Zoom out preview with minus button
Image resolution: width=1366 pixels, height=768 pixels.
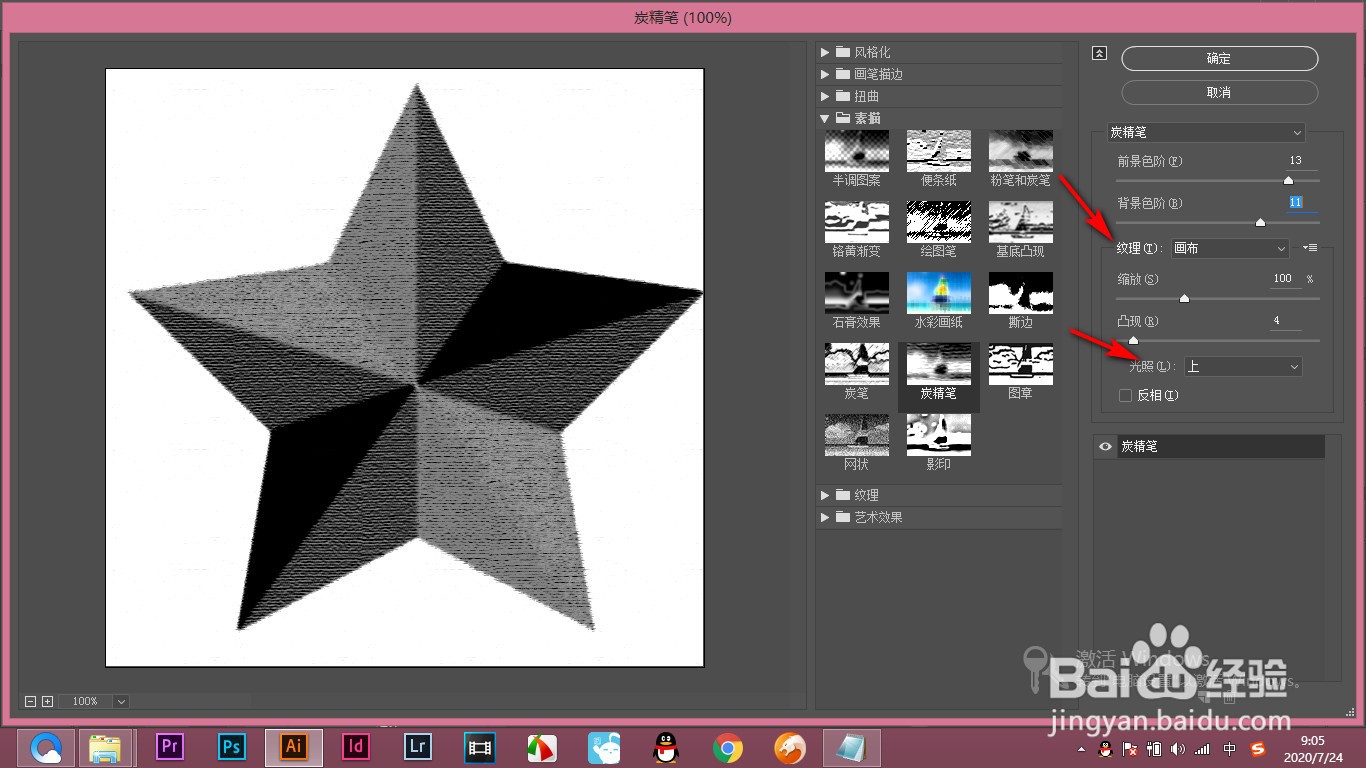pyautogui.click(x=31, y=702)
